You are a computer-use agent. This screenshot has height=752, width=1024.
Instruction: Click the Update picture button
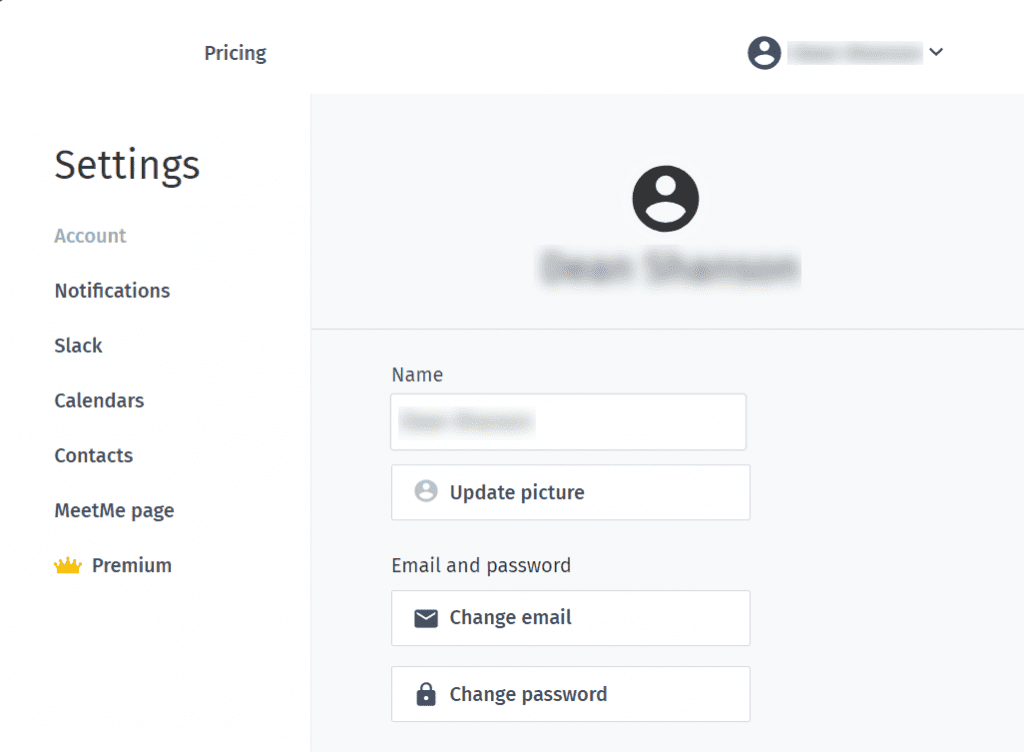(x=571, y=492)
